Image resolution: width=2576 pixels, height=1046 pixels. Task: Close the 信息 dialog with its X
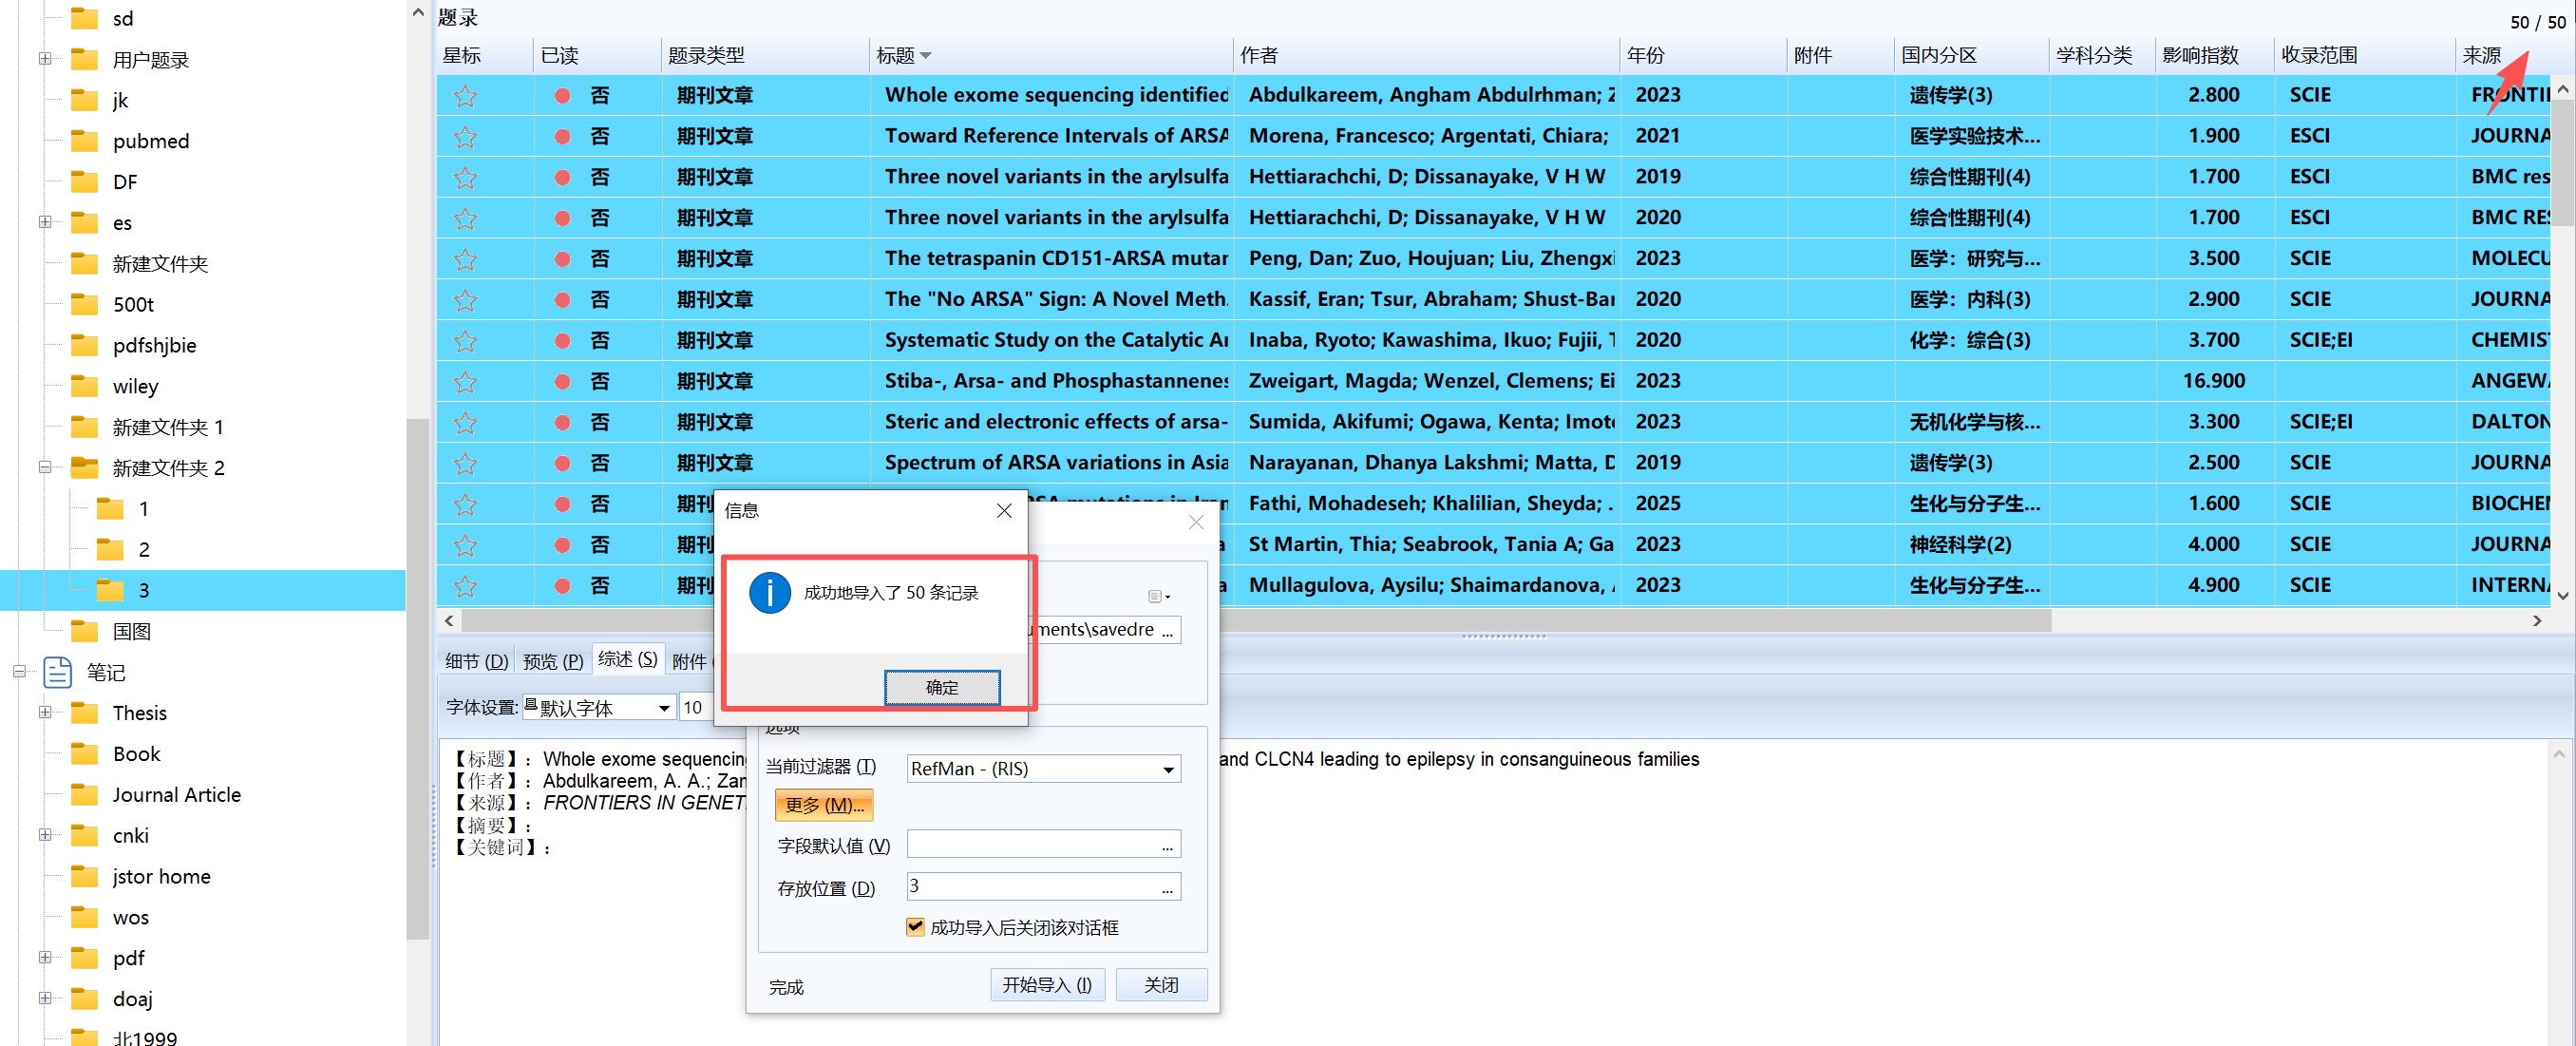click(1004, 510)
